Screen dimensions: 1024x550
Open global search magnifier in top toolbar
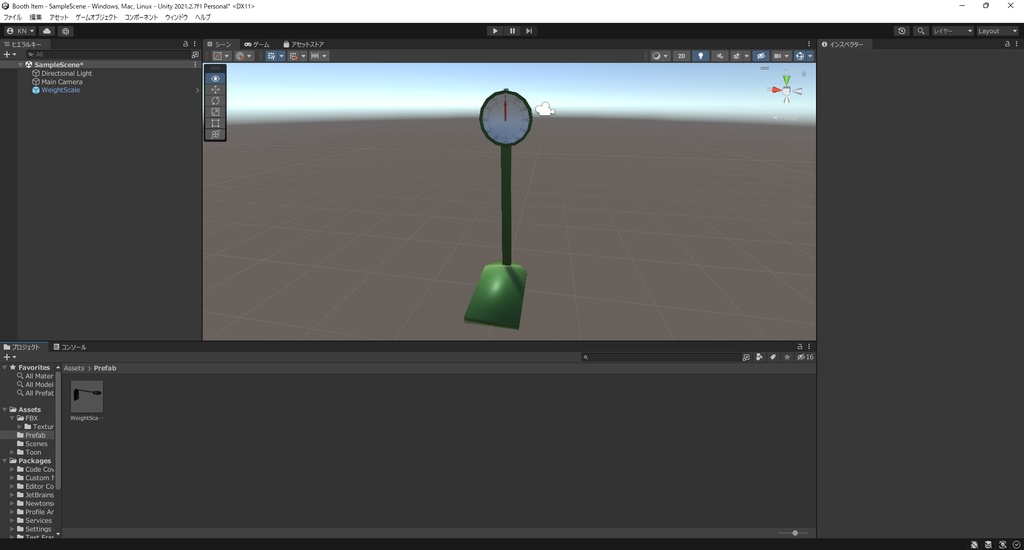tap(921, 31)
